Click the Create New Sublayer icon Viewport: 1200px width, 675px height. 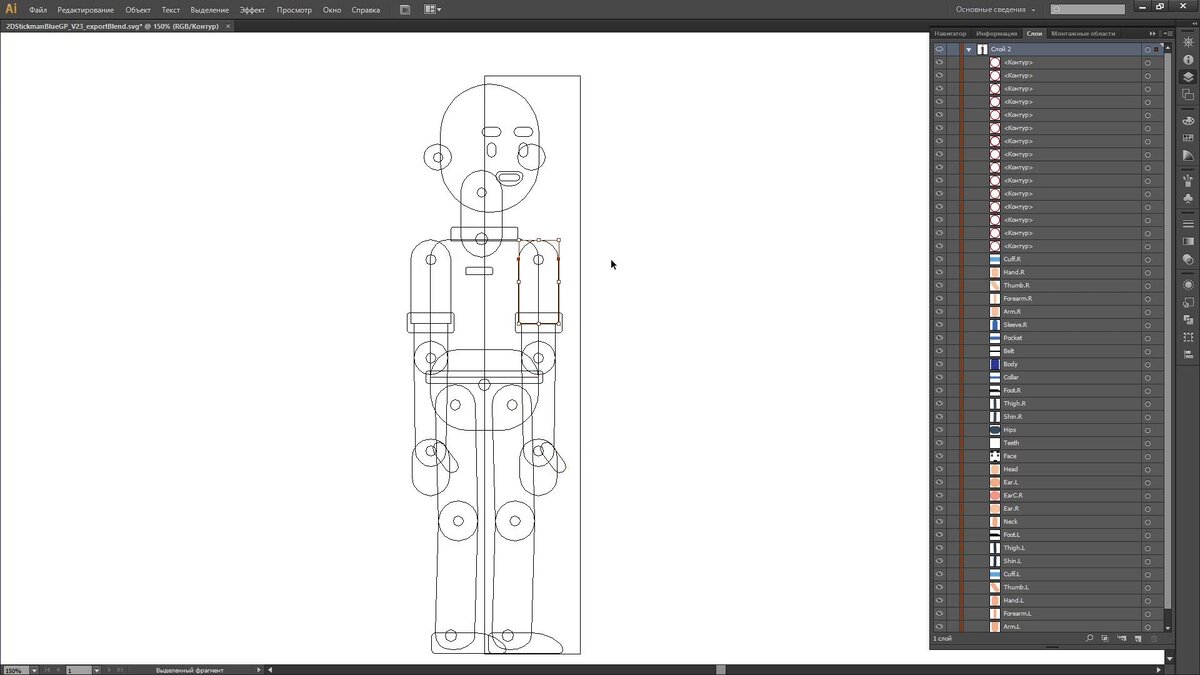point(1122,638)
